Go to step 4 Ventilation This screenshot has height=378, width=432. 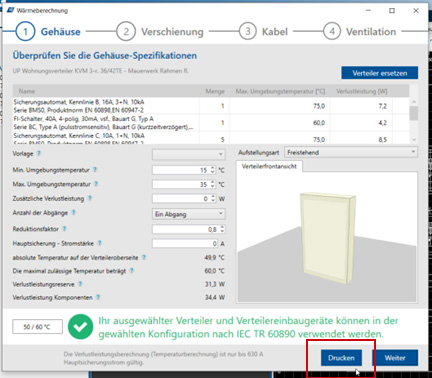pyautogui.click(x=360, y=32)
